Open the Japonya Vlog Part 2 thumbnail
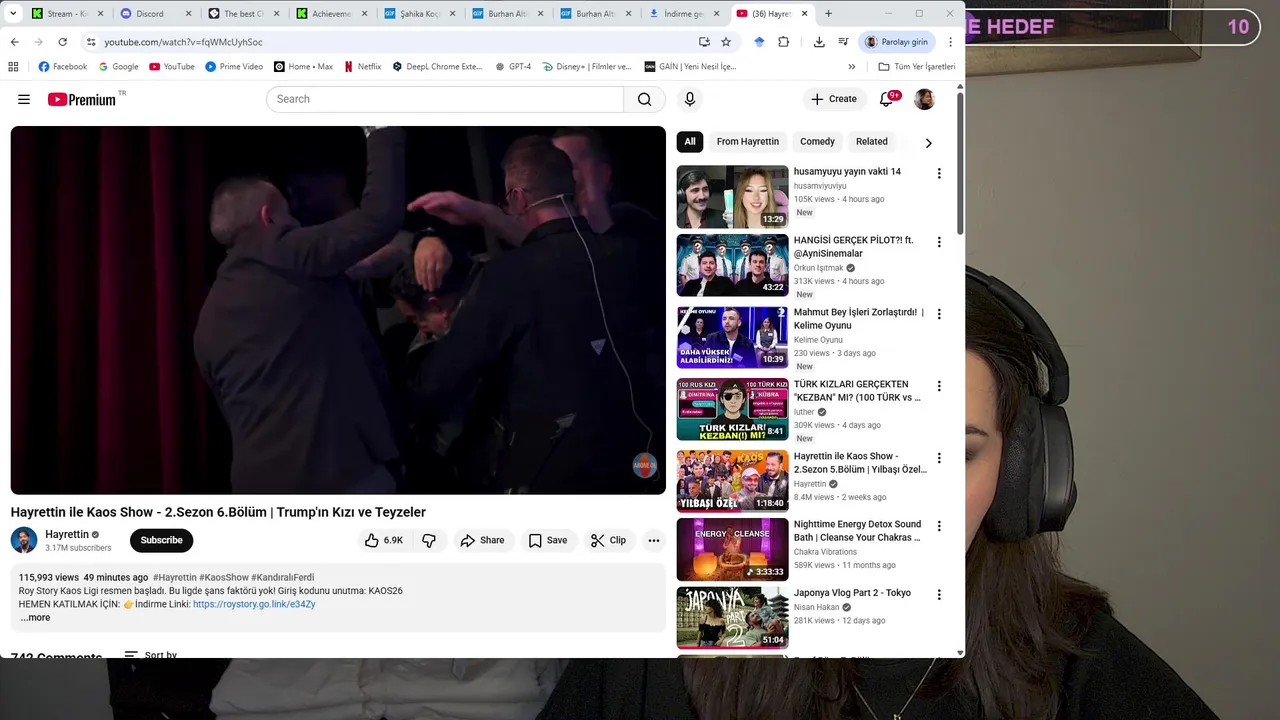 point(732,618)
